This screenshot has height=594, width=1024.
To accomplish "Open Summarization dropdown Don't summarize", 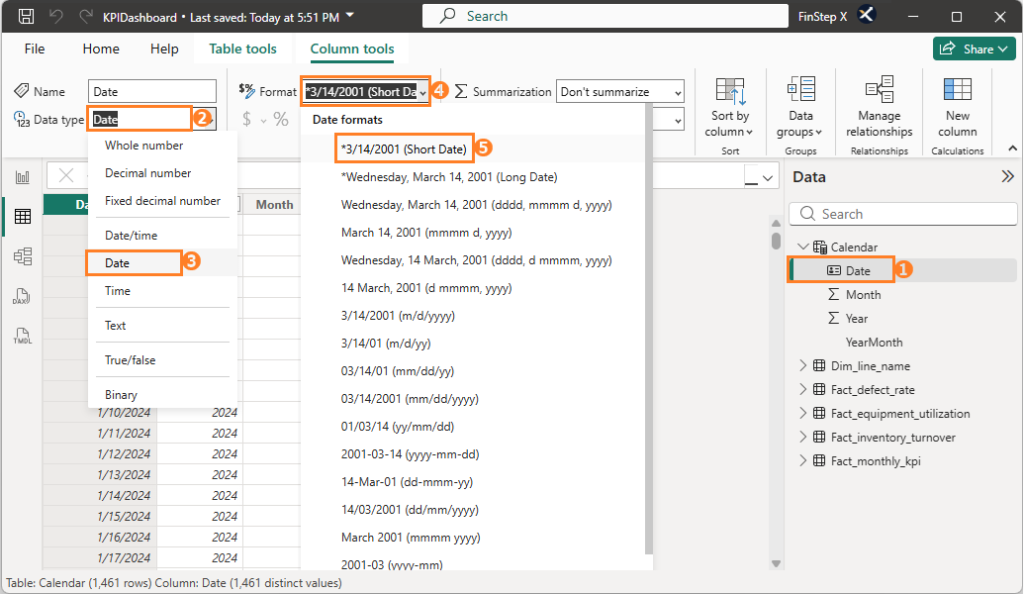I will click(x=620, y=92).
